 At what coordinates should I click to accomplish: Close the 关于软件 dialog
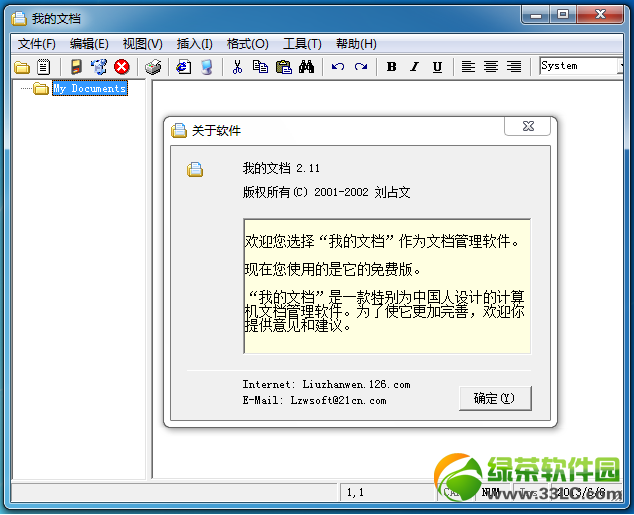pos(528,126)
